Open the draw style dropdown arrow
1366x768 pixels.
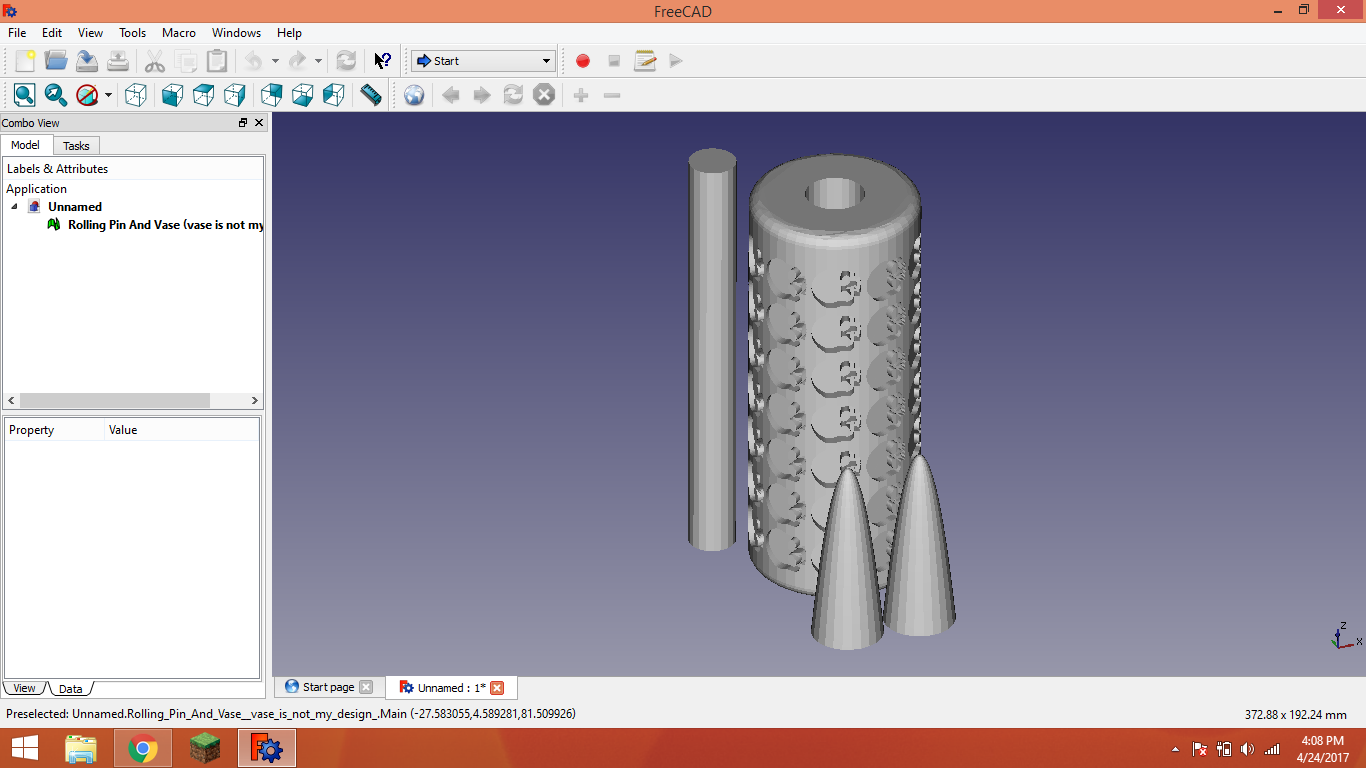(x=108, y=95)
